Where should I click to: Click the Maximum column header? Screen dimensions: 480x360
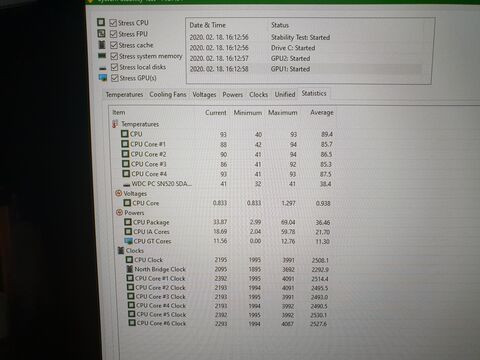pyautogui.click(x=283, y=113)
